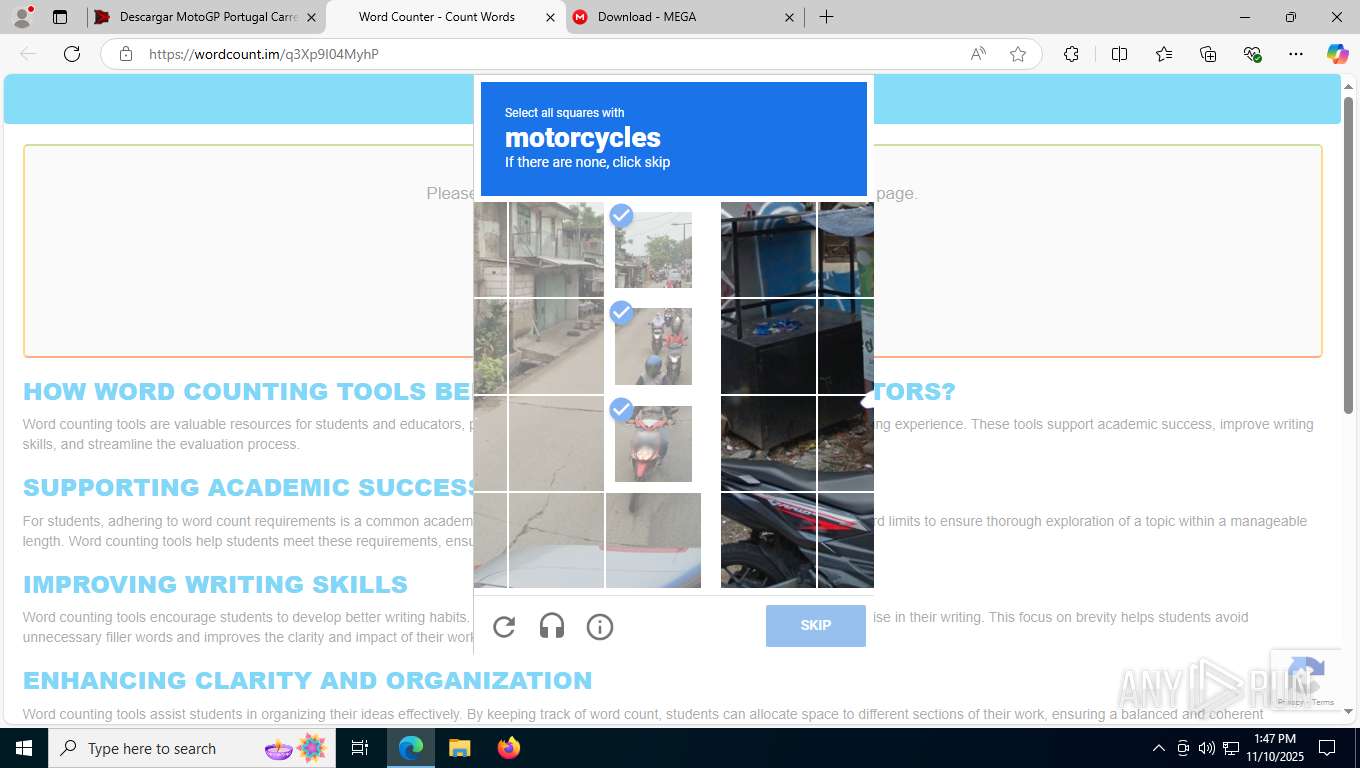Viewport: 1360px width, 768px height.
Task: Open the Edge profile icon
Action: [x=22, y=17]
